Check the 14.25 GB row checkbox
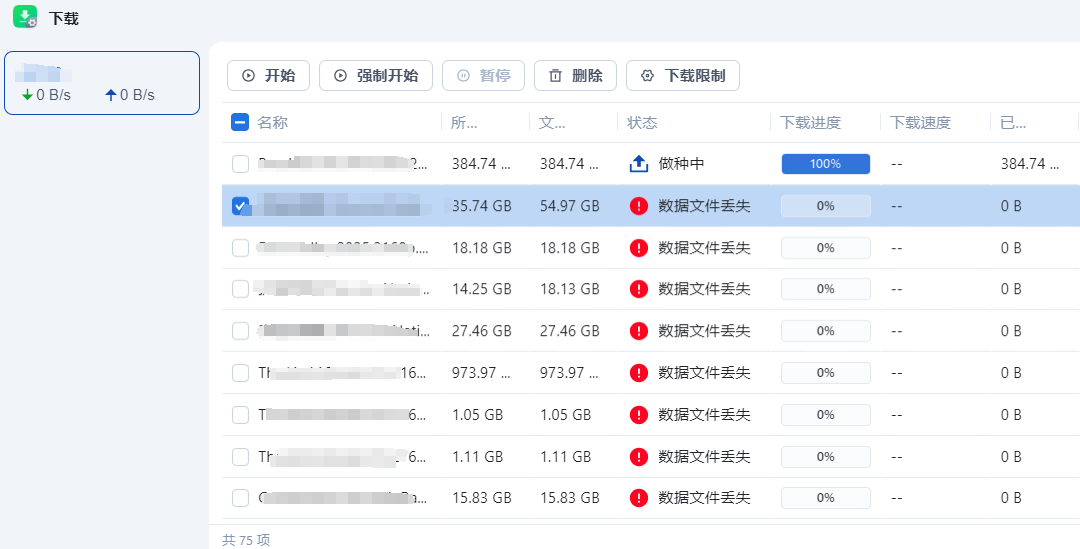This screenshot has width=1080, height=549. click(240, 289)
